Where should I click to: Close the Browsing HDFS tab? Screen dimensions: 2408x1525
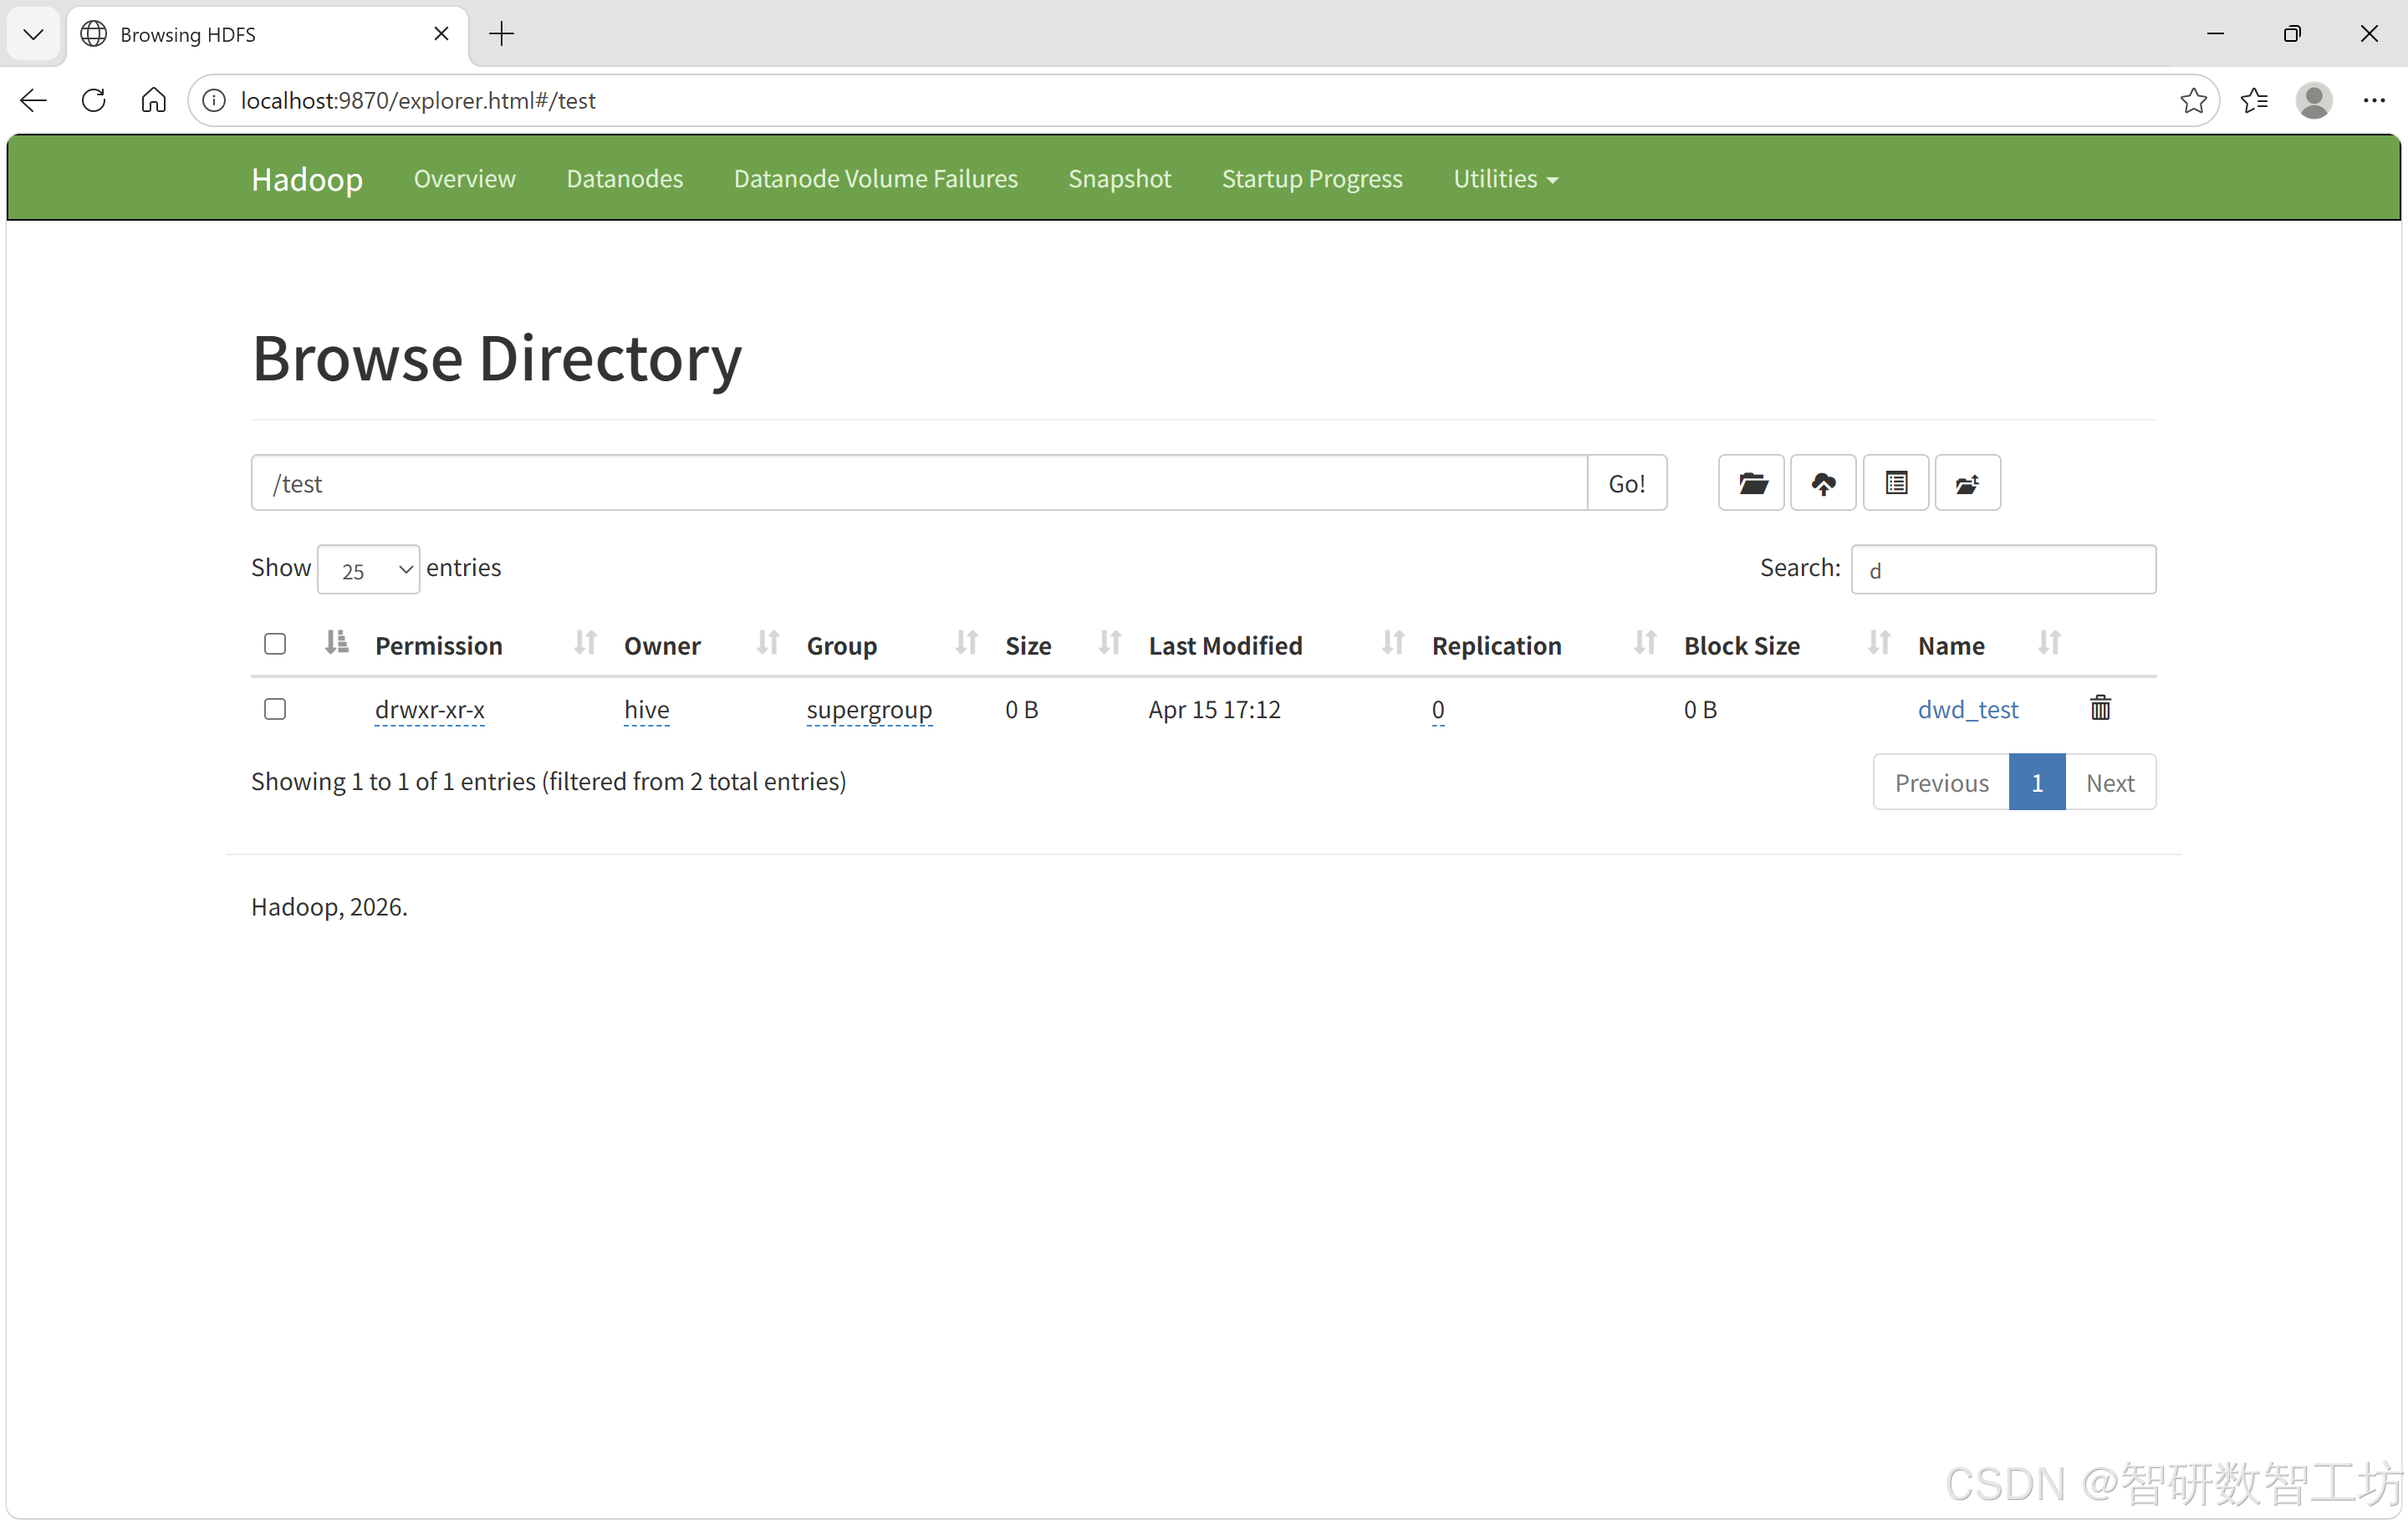point(441,34)
